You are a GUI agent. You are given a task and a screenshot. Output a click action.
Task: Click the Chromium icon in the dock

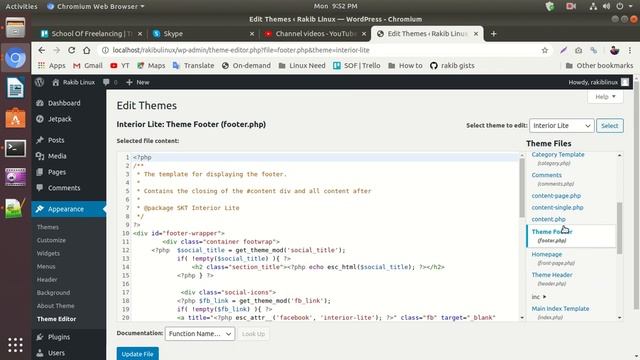(15, 58)
